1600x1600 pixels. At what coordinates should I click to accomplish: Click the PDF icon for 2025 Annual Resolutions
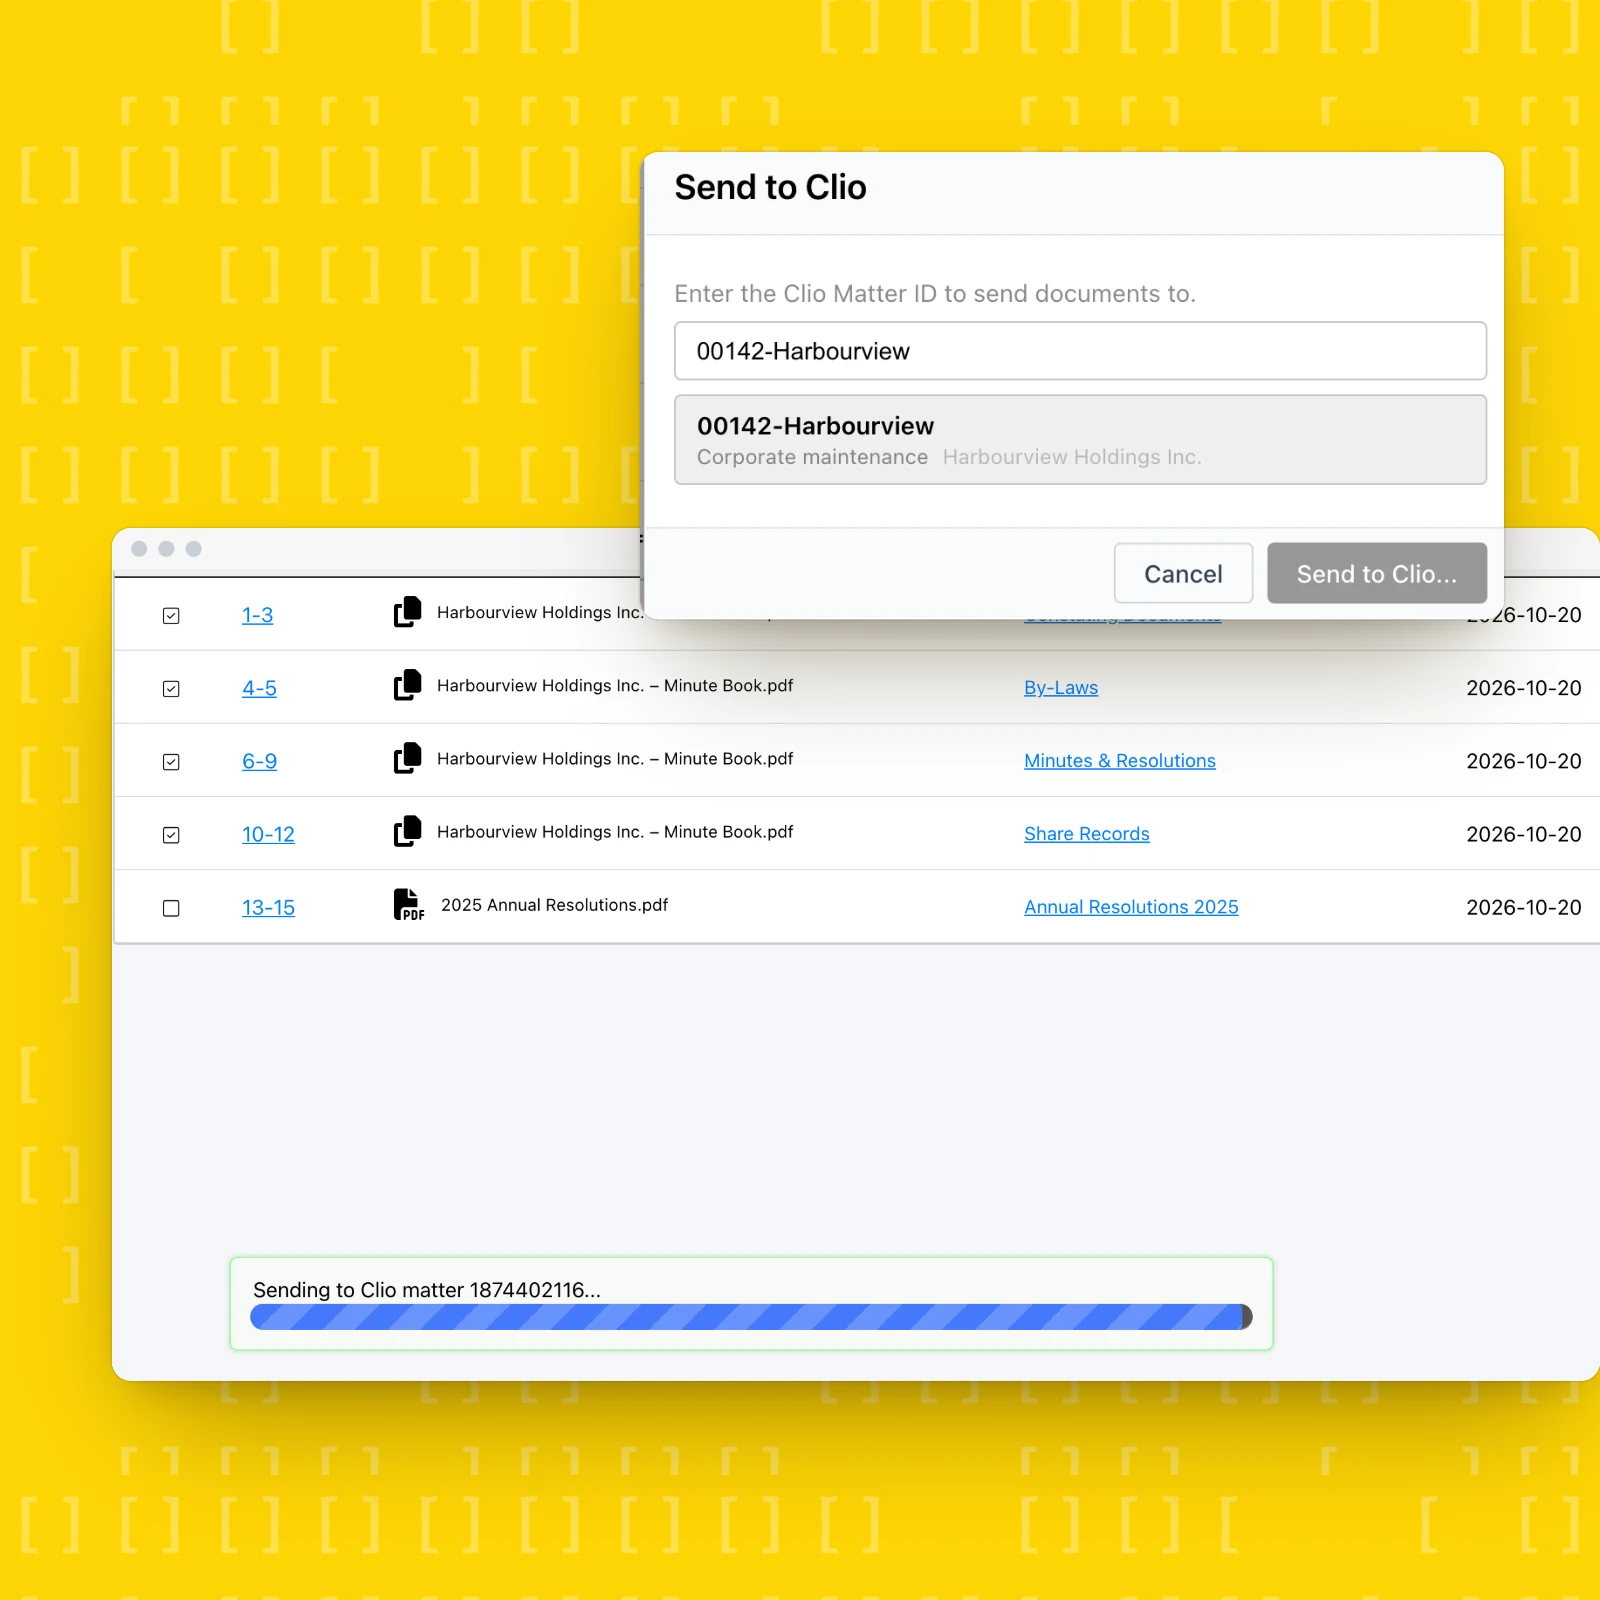pos(408,904)
